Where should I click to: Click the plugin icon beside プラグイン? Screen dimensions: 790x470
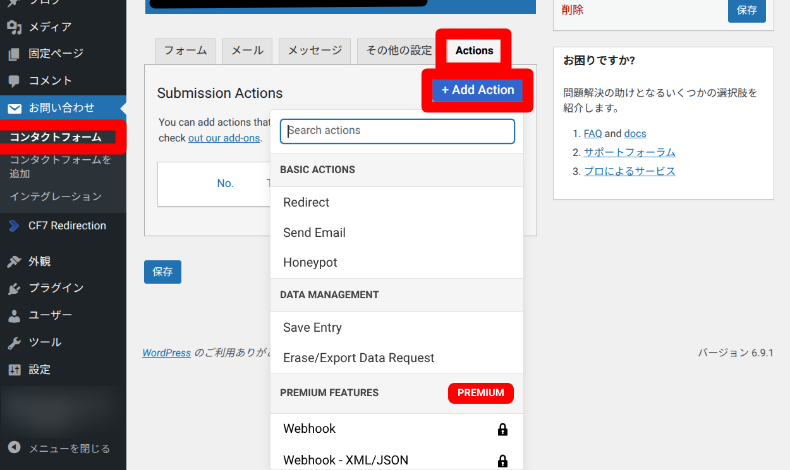[x=15, y=288]
